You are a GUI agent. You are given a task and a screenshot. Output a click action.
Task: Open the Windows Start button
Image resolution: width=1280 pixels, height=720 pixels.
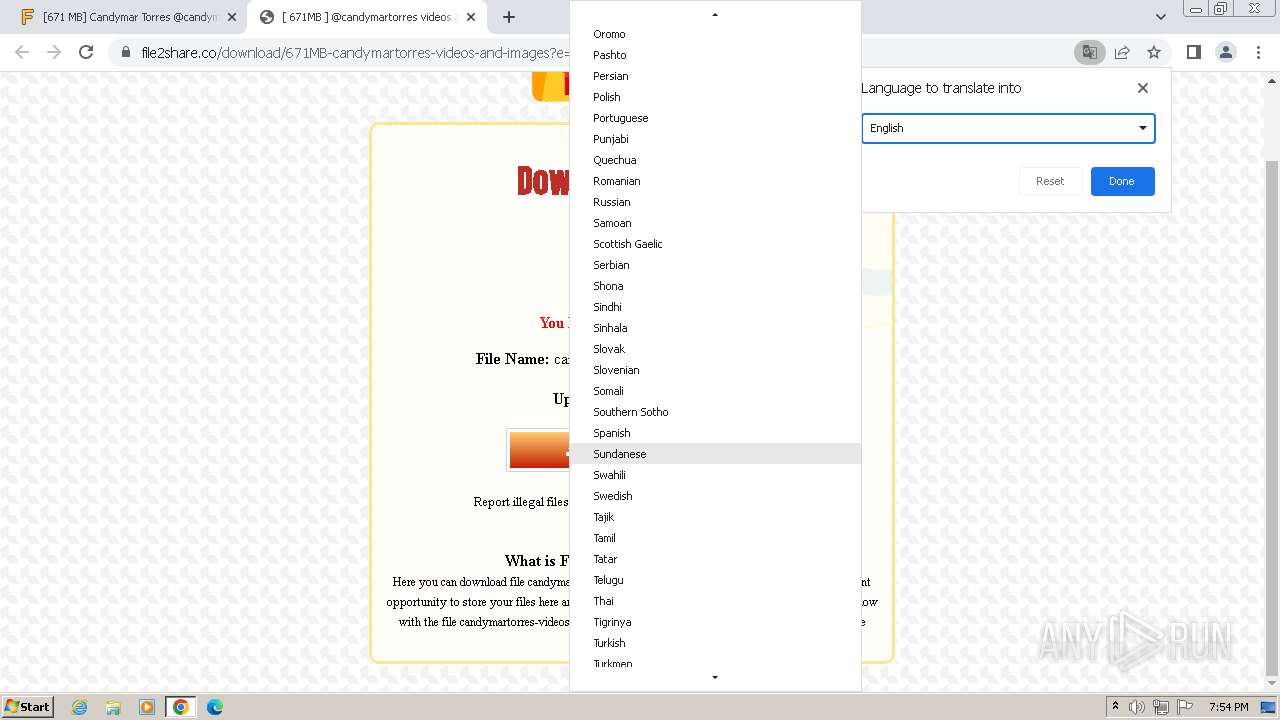coord(27,706)
